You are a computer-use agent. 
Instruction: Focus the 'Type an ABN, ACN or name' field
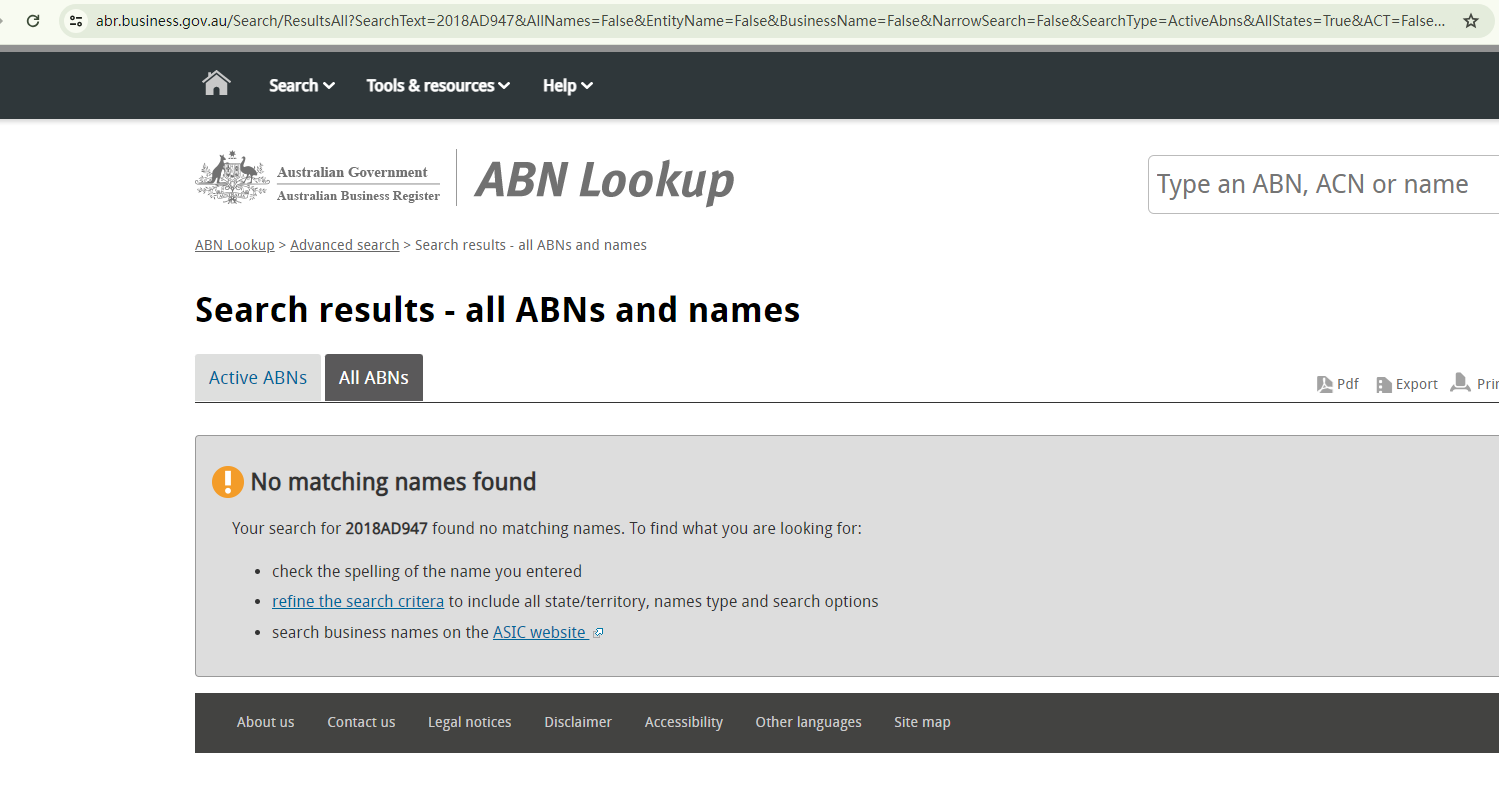pos(1320,184)
